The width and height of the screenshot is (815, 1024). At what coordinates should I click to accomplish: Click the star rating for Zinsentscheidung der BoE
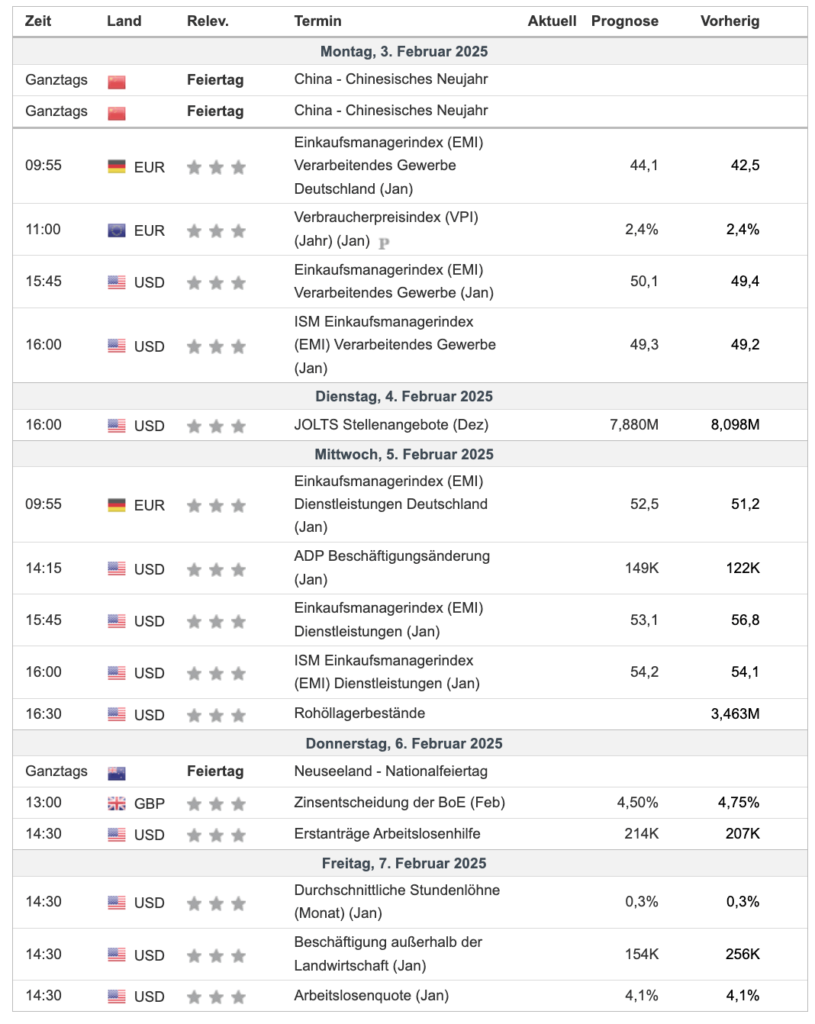click(x=216, y=803)
